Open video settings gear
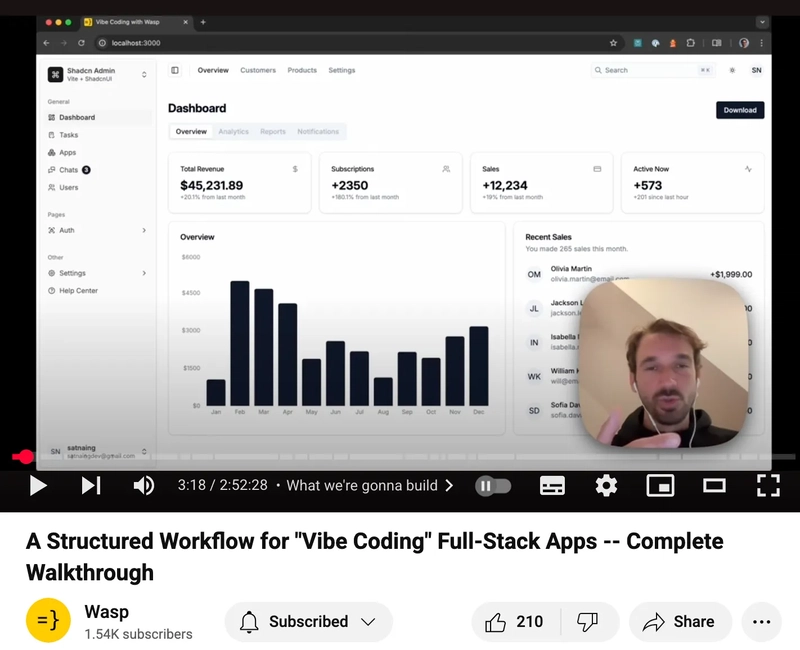Image resolution: width=800 pixels, height=650 pixels. [x=606, y=485]
